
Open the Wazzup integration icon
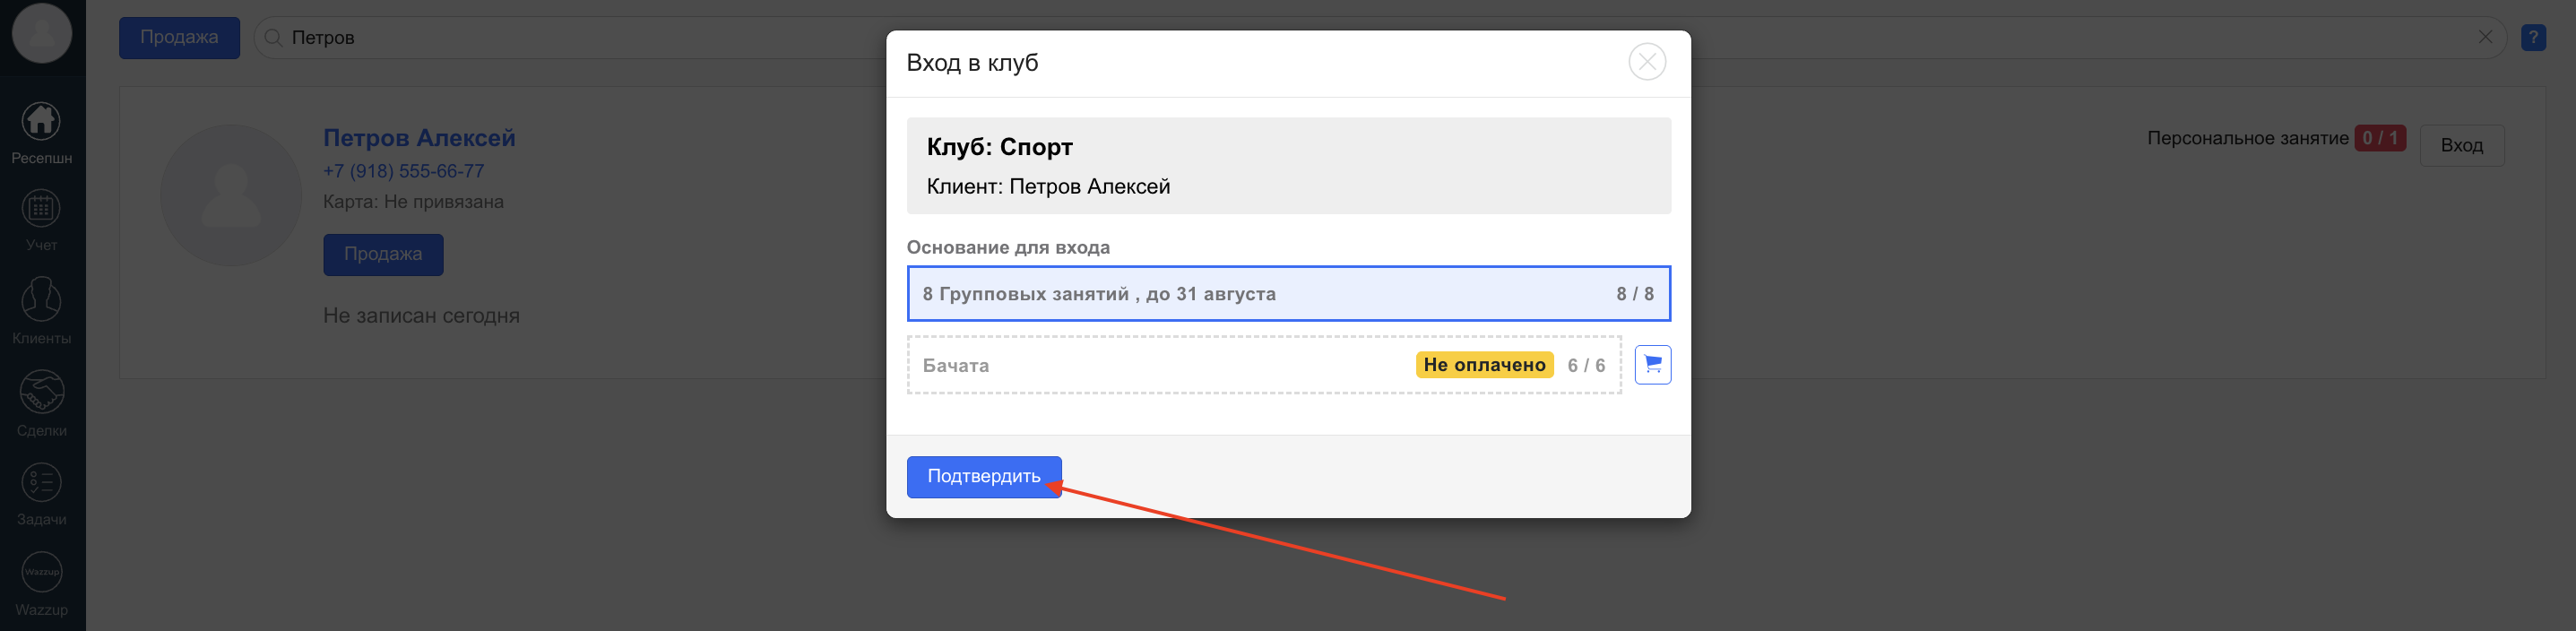[41, 572]
